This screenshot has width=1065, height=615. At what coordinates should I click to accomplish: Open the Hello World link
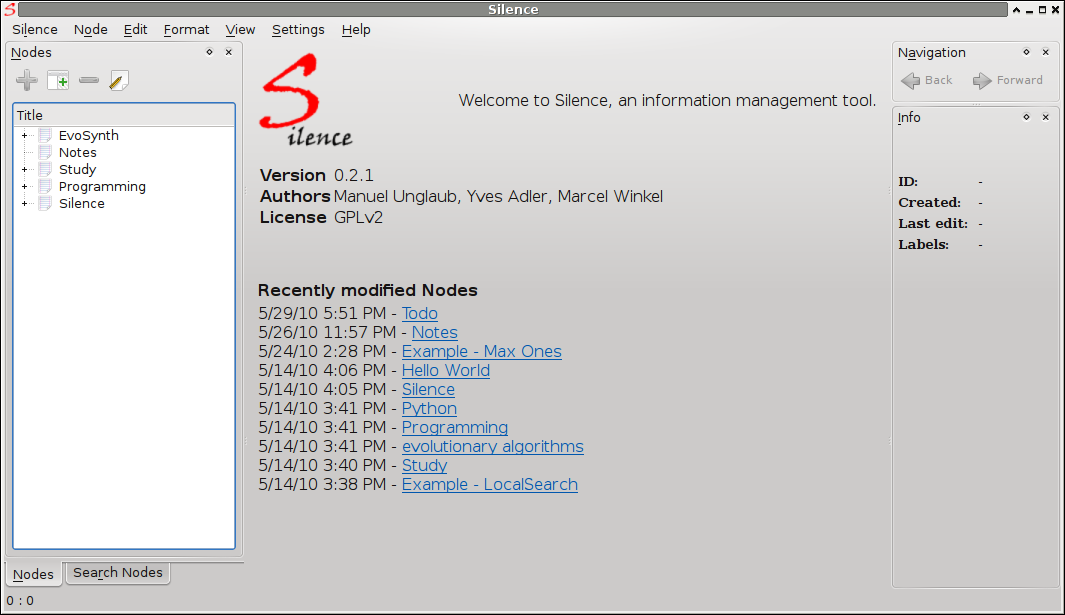point(446,370)
